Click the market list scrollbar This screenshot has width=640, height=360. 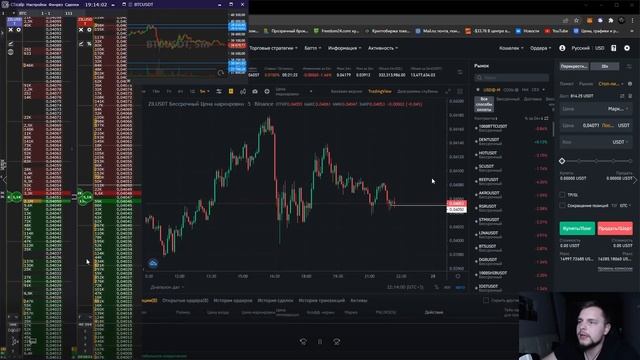click(553, 129)
